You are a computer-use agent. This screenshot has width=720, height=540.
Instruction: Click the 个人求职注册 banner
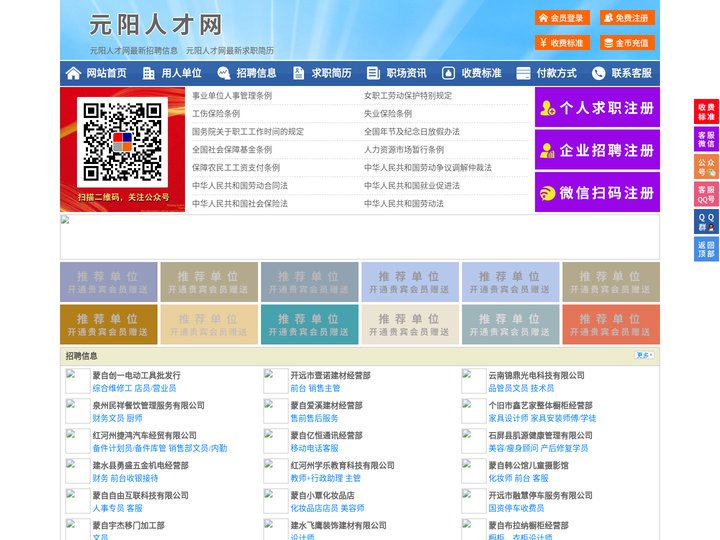click(597, 107)
